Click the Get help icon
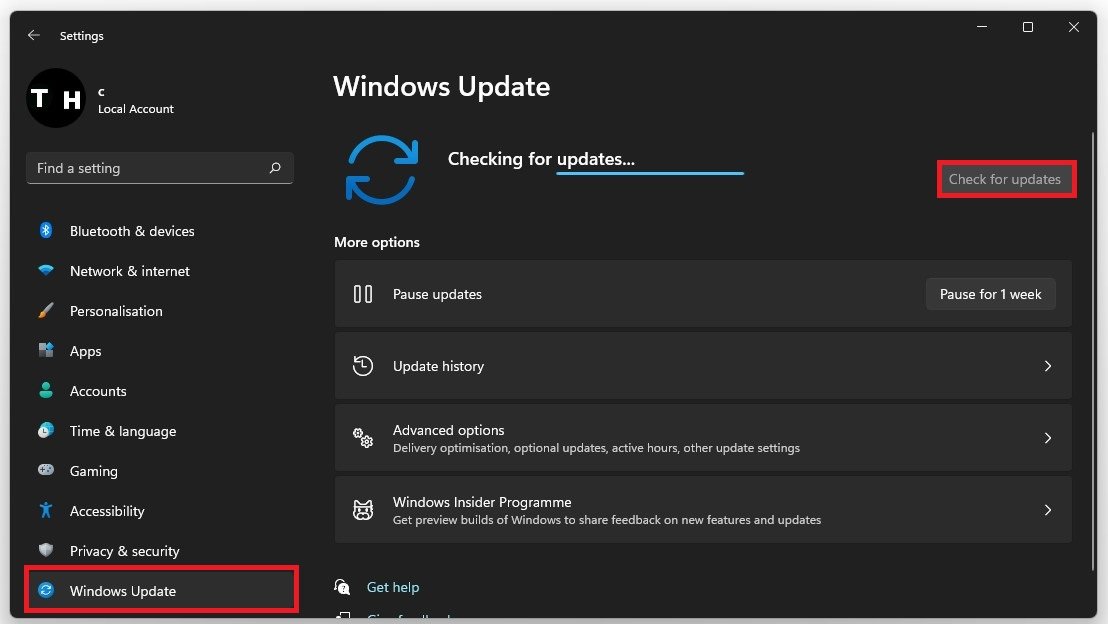This screenshot has height=624, width=1108. [x=343, y=587]
